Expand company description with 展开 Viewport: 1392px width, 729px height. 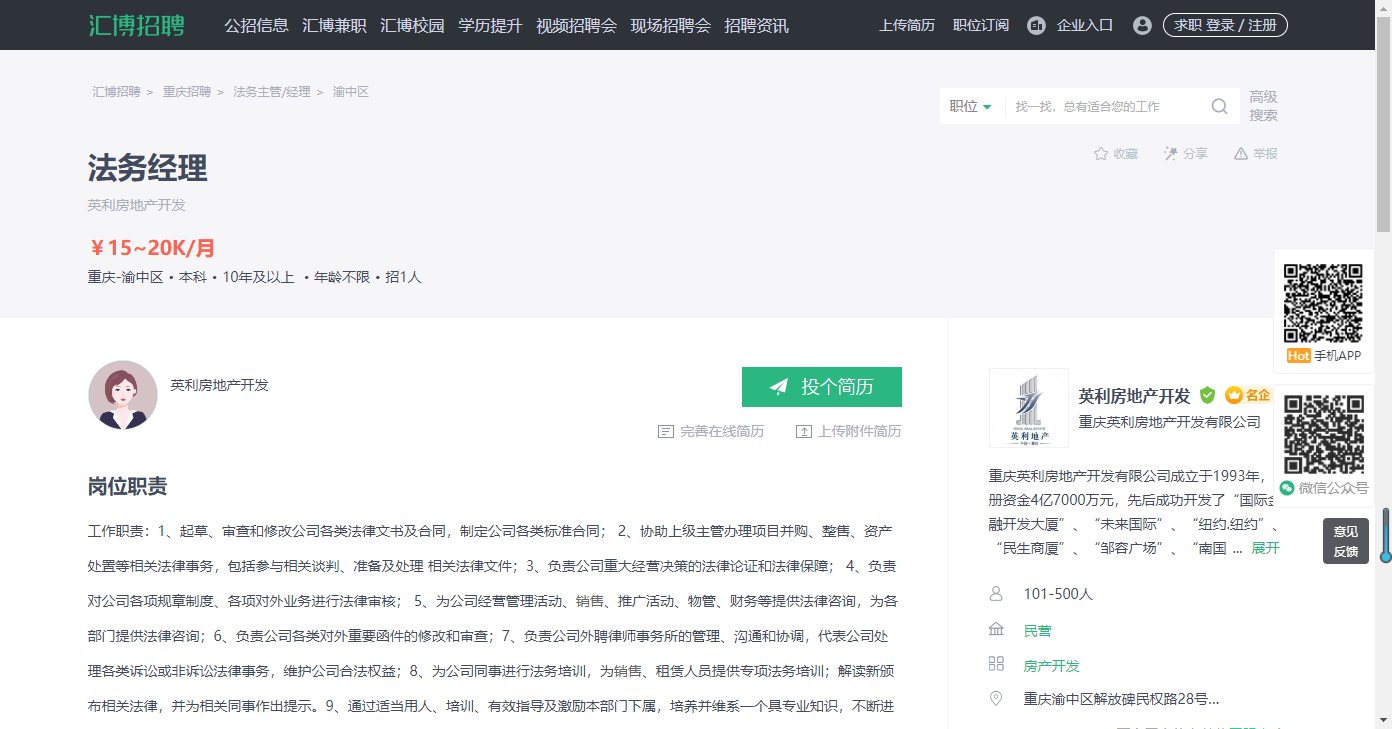[1265, 548]
